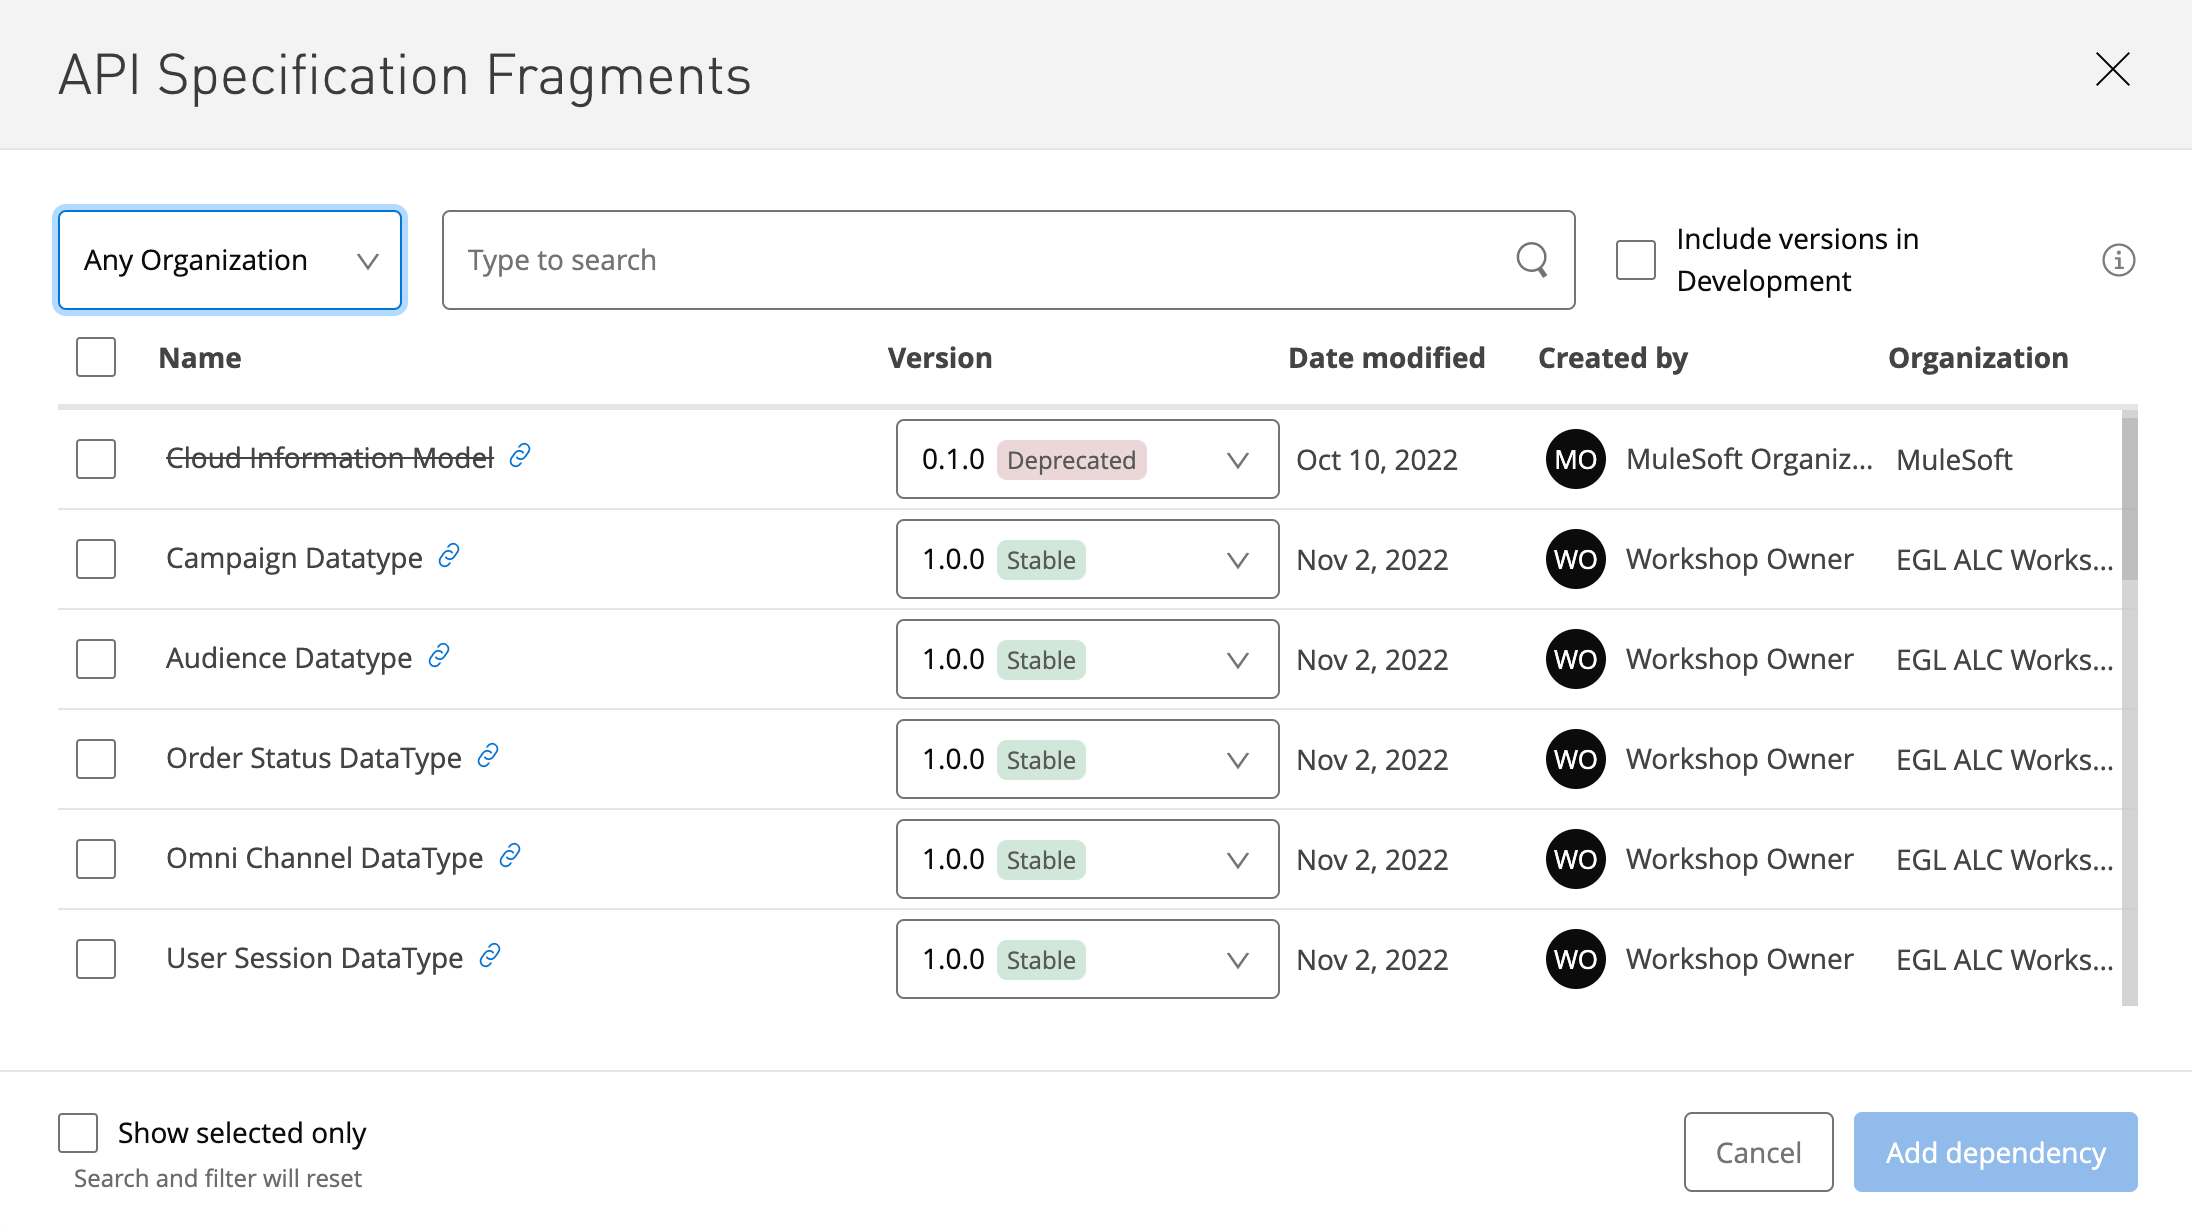The width and height of the screenshot is (2192, 1232).
Task: Open link icon beside Audience Datatype
Action: tap(438, 656)
